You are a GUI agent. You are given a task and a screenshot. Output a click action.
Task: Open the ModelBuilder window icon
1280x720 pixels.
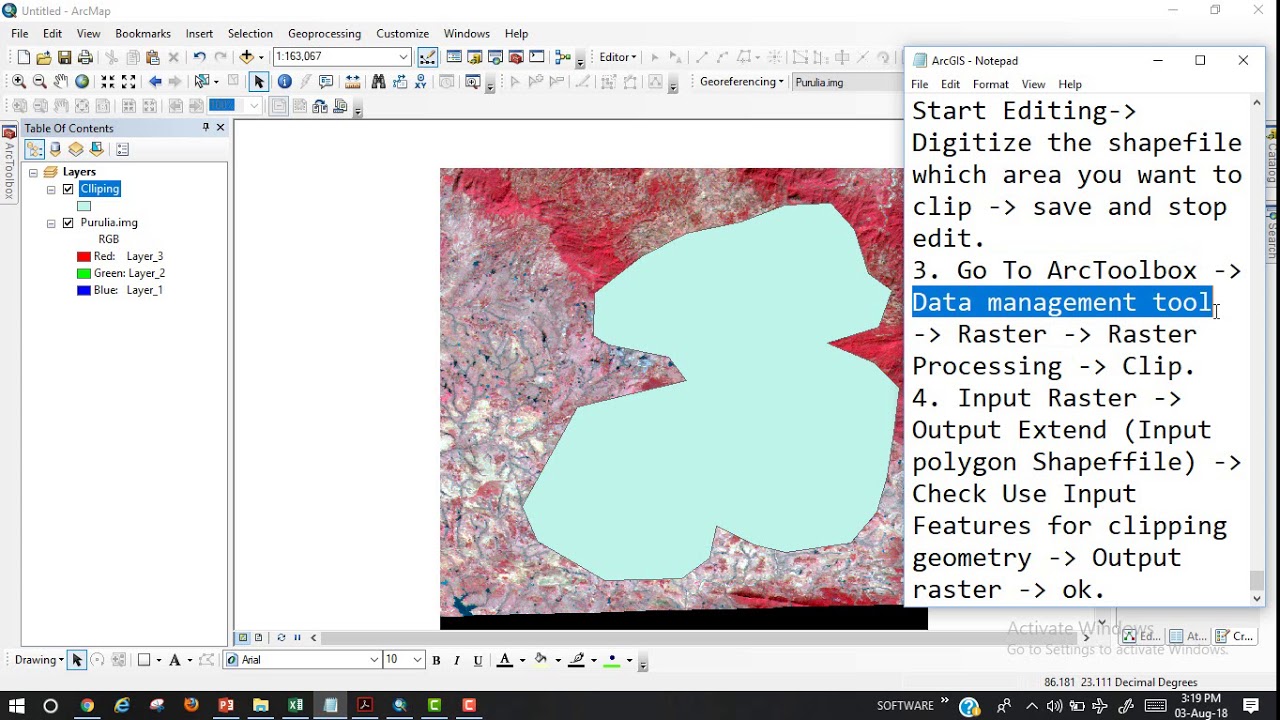coord(563,57)
